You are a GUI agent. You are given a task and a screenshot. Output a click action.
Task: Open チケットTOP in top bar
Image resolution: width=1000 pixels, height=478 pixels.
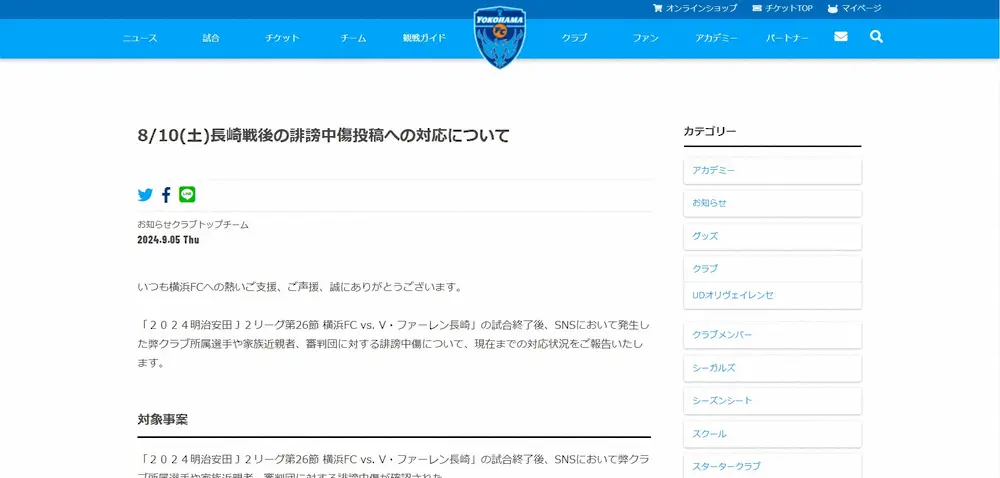tap(783, 8)
